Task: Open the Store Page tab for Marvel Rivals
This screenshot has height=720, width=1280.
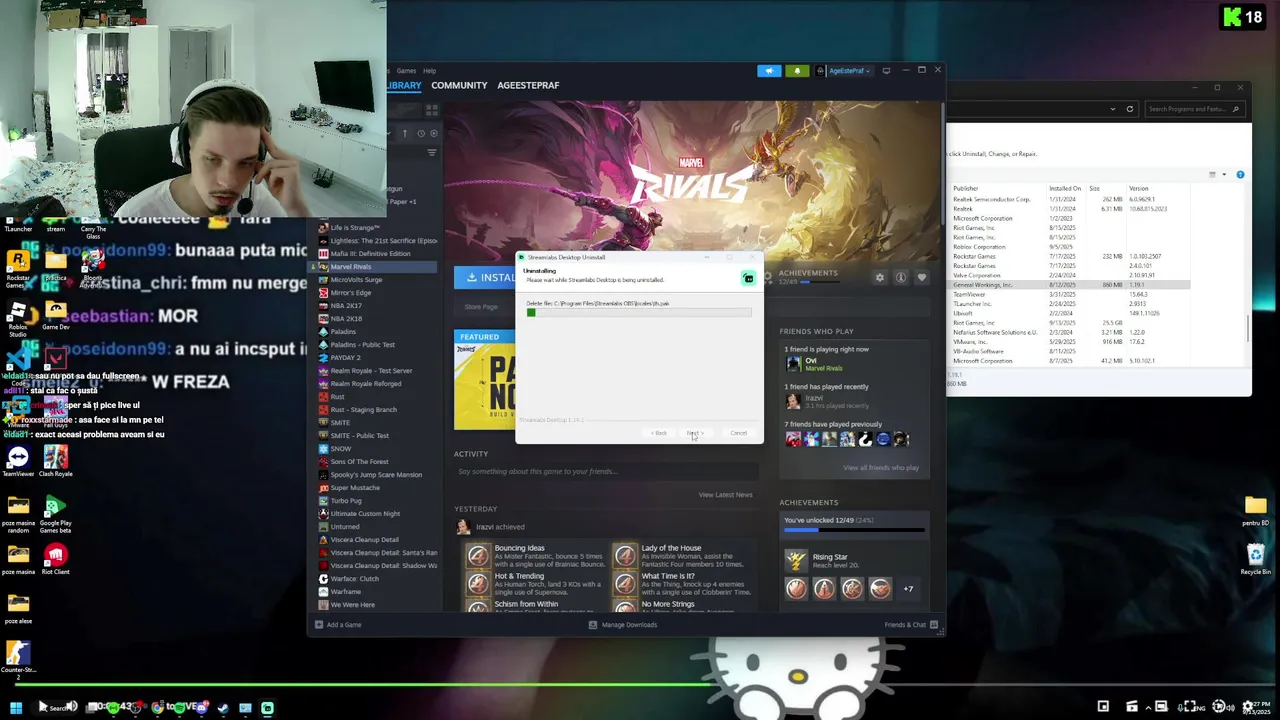Action: click(x=481, y=307)
